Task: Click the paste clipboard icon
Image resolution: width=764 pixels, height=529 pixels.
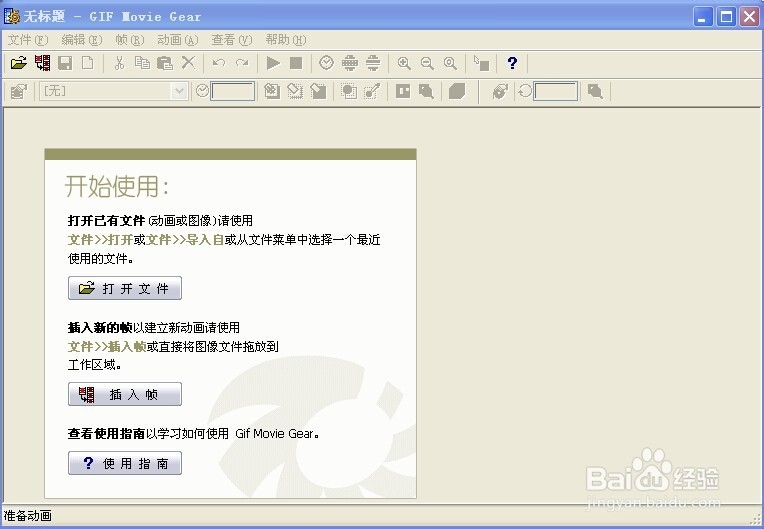Action: (165, 63)
